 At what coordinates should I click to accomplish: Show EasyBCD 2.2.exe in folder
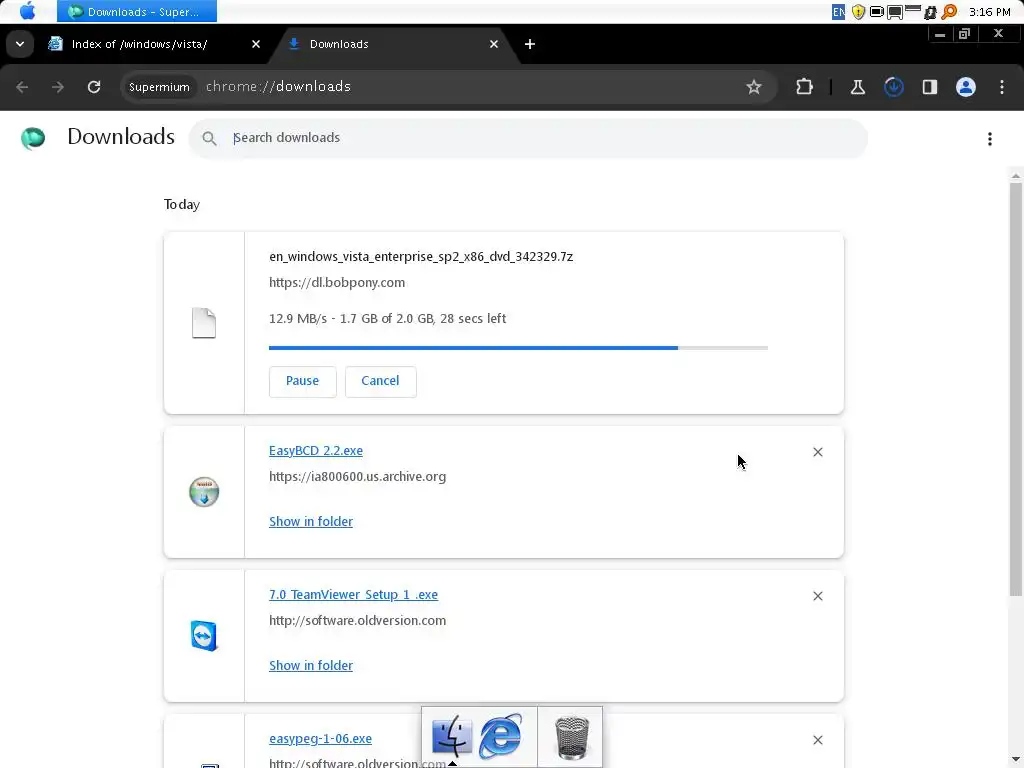coord(311,521)
